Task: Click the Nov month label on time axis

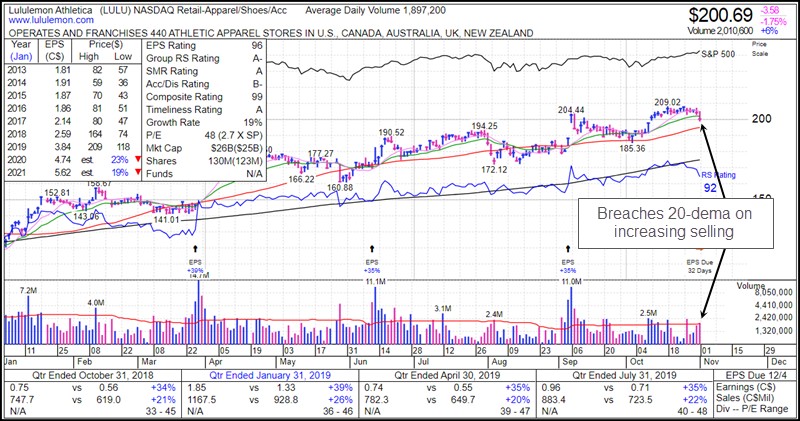Action: point(711,361)
